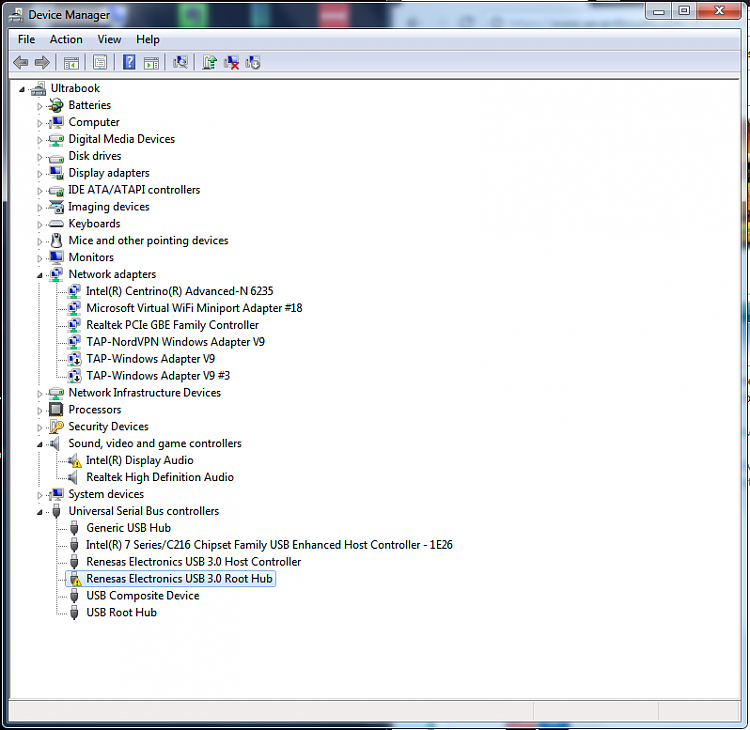750x730 pixels.
Task: Click the Show/Hide Action Pane toolbar icon
Action: click(x=151, y=63)
